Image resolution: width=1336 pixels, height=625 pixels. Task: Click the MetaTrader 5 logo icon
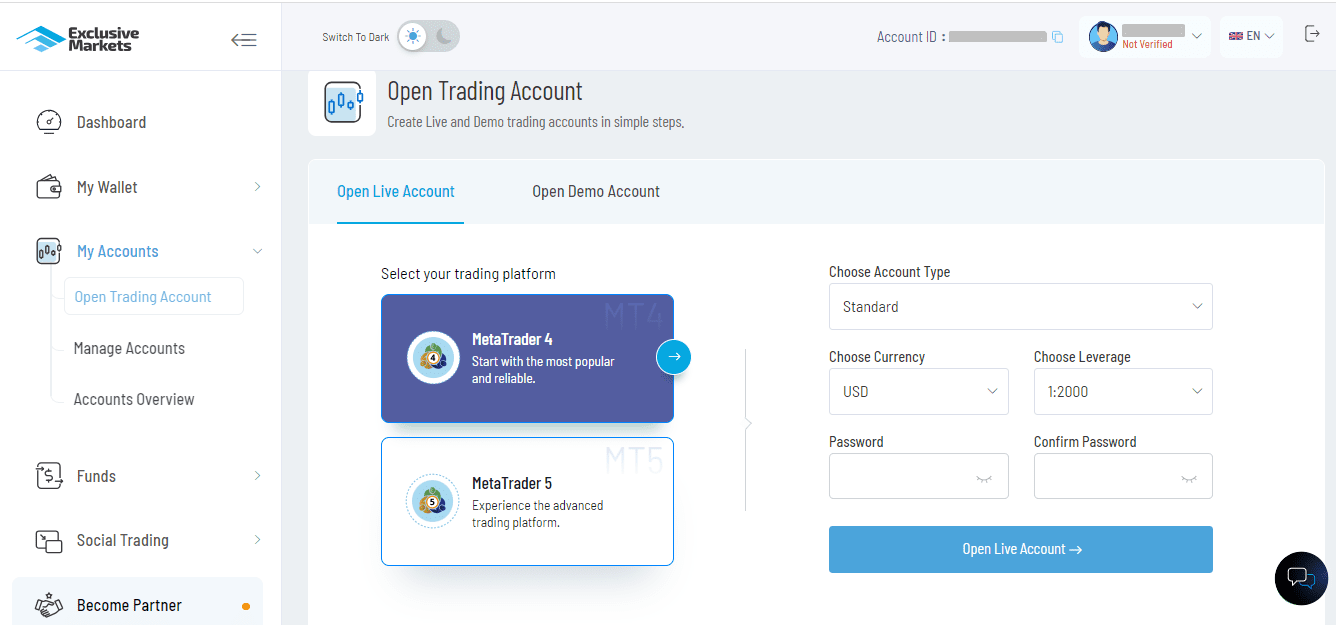pos(433,501)
